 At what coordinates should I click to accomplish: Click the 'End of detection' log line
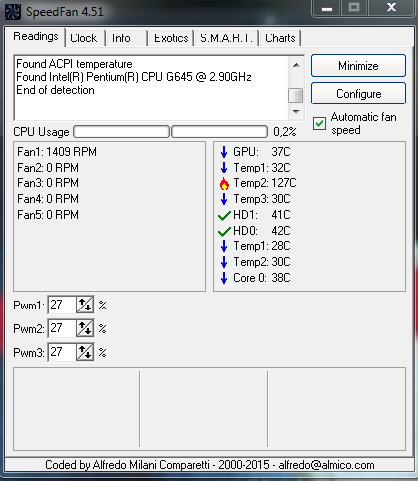click(55, 90)
